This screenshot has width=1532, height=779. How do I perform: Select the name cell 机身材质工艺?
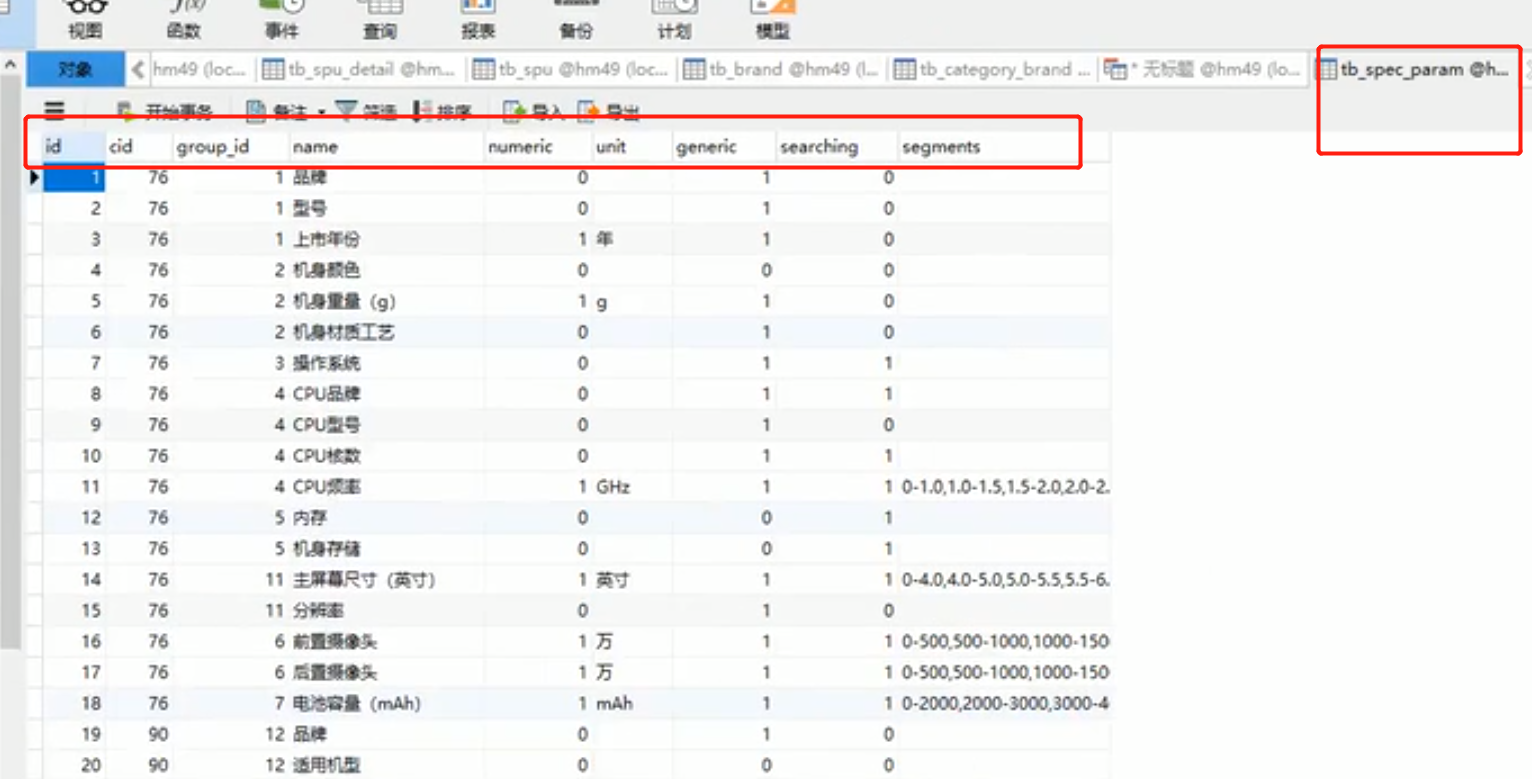387,332
